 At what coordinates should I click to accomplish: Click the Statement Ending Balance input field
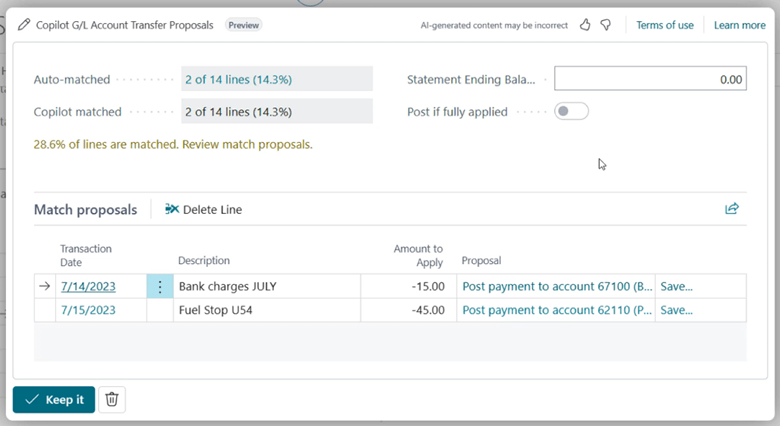point(650,79)
